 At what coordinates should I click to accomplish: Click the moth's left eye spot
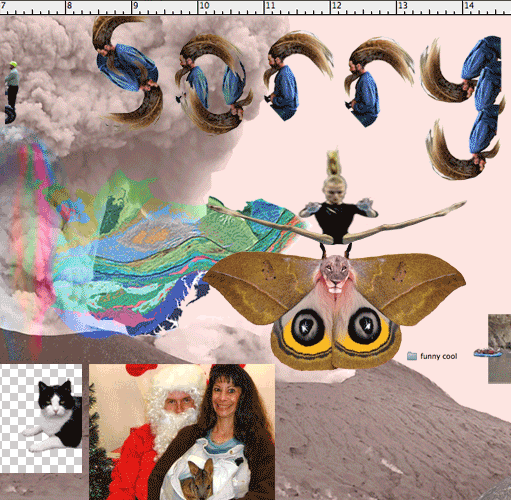pos(308,327)
